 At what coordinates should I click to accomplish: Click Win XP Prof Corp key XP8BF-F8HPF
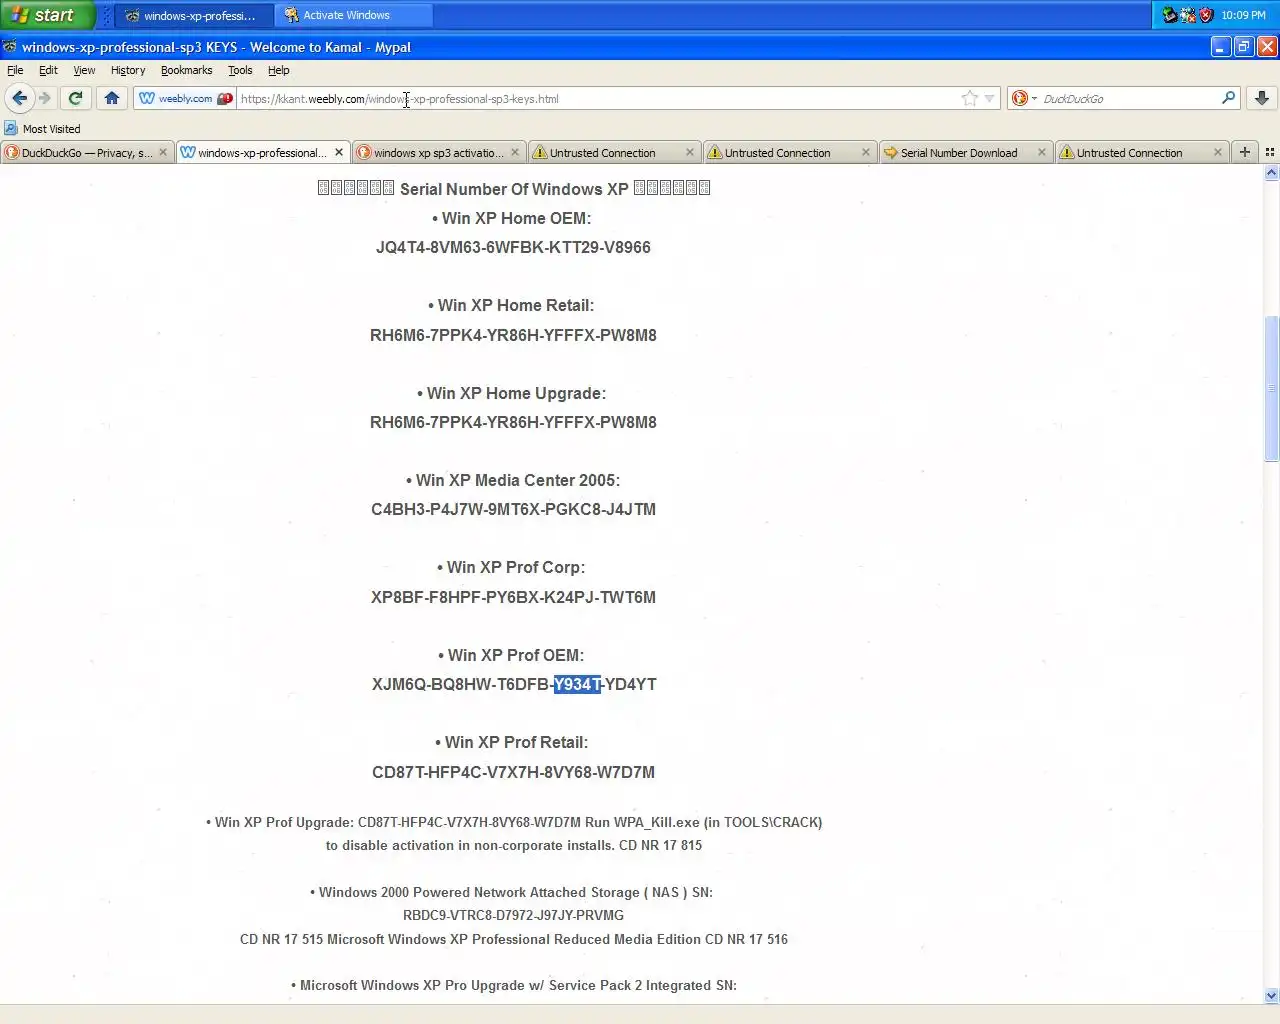click(513, 597)
